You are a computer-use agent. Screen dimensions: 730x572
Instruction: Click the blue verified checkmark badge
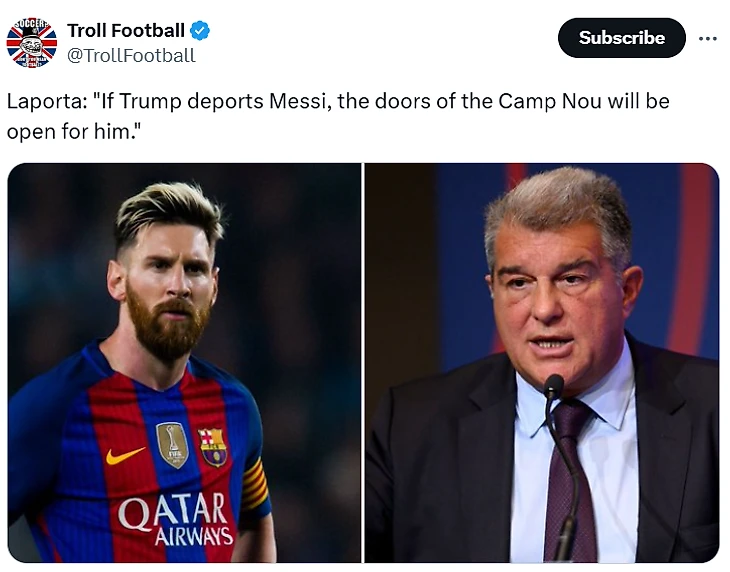200,31
